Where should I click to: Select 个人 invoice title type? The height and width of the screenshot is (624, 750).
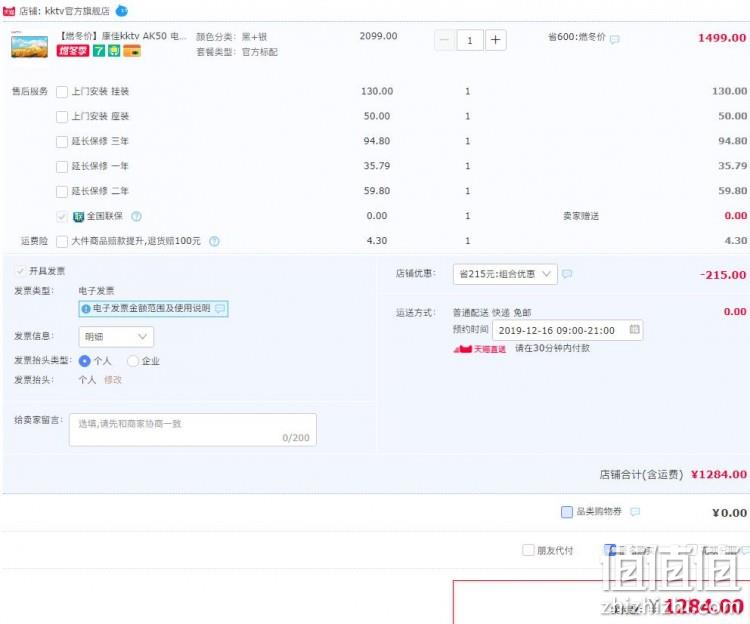(x=85, y=361)
